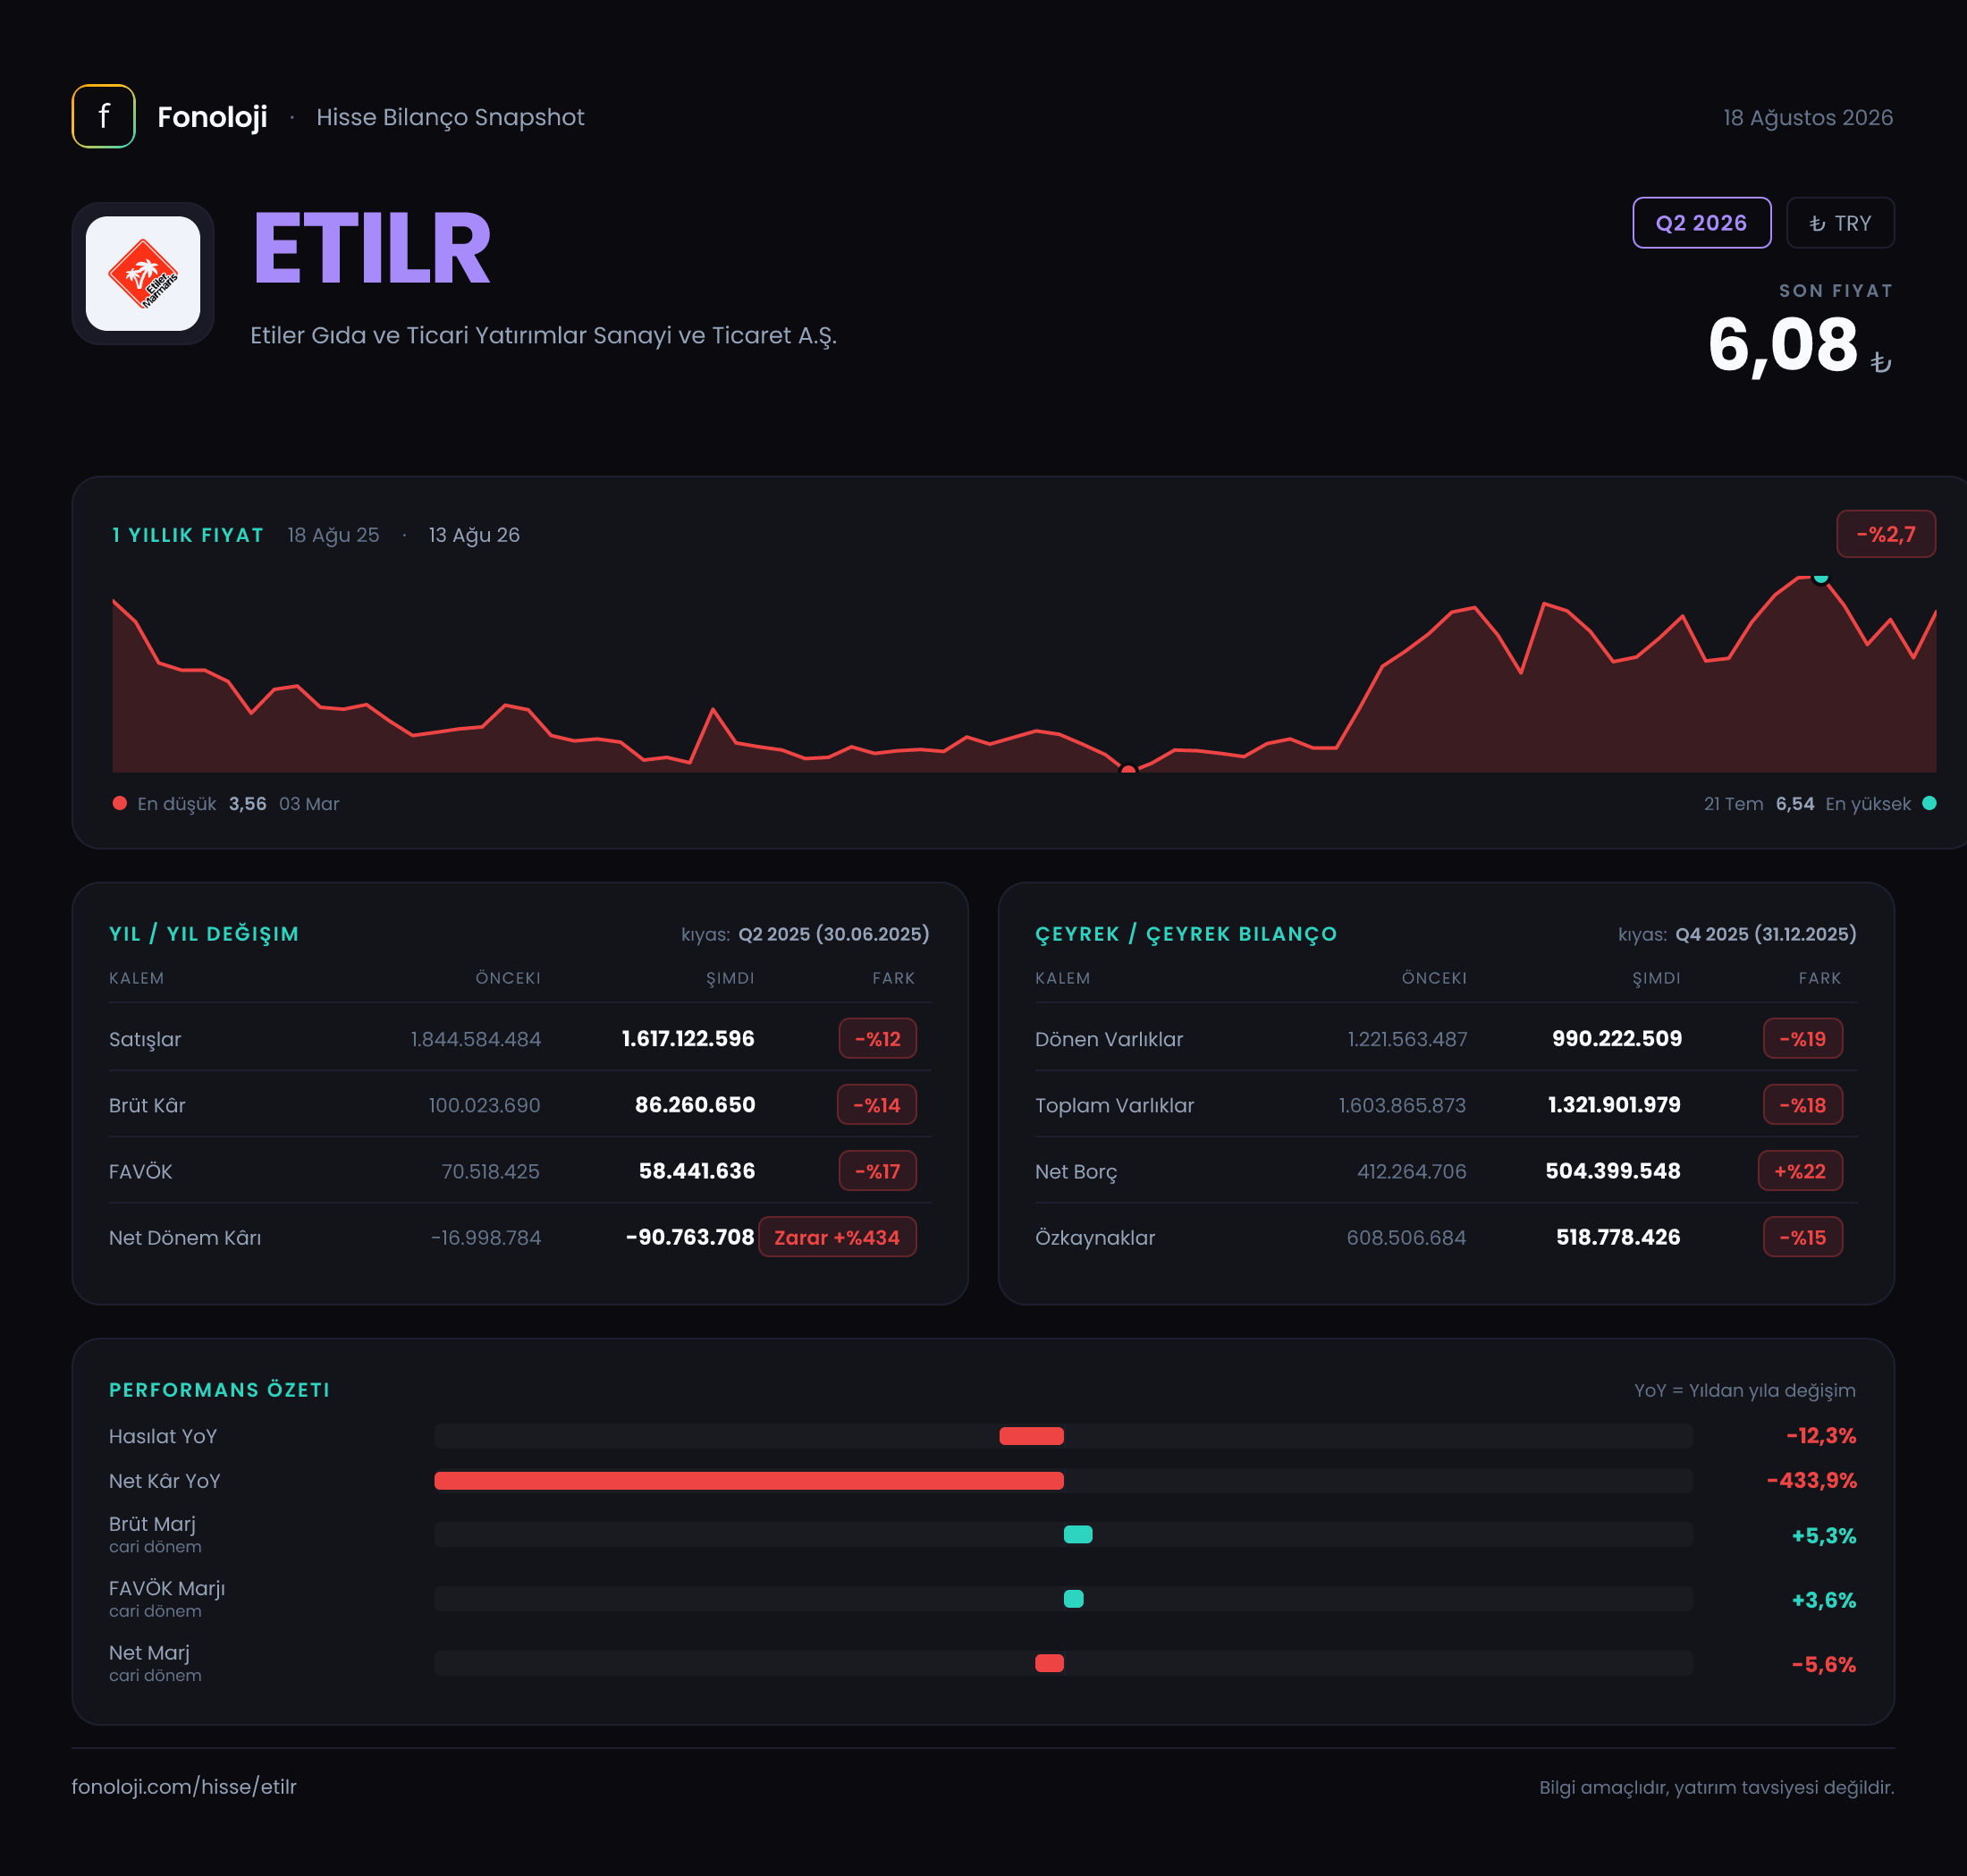This screenshot has width=1967, height=1876.
Task: Click the Toplam Varlıklar -%18 badge
Action: (x=1802, y=1104)
